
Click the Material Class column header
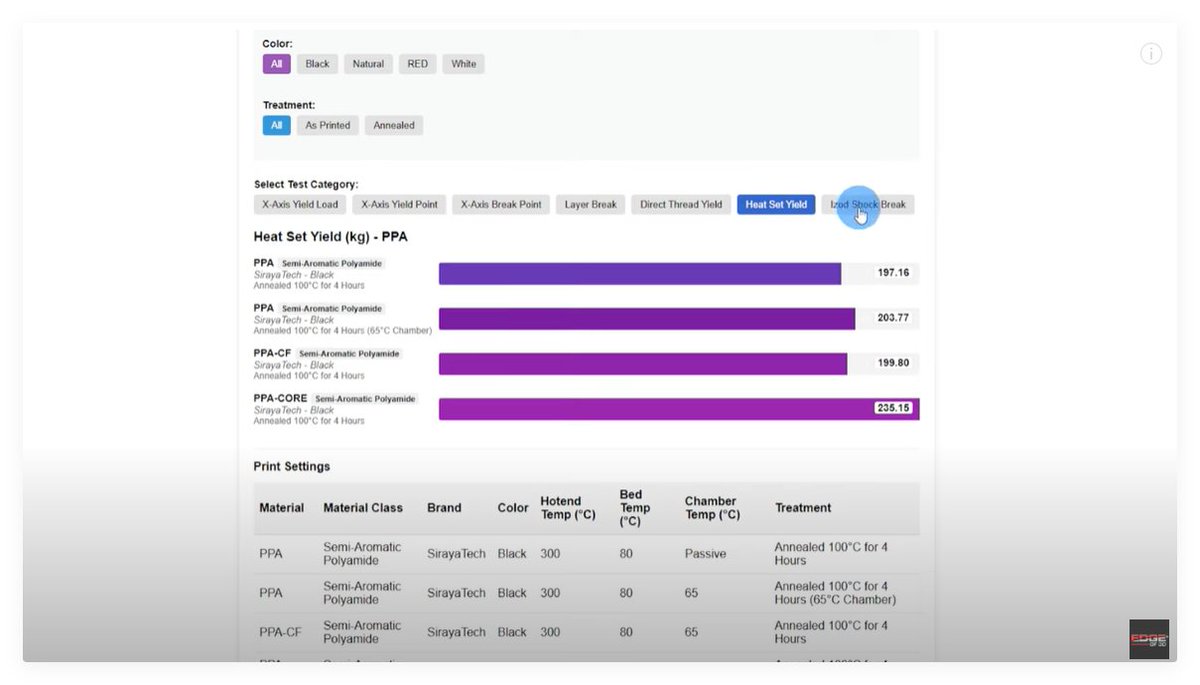[x=363, y=508]
